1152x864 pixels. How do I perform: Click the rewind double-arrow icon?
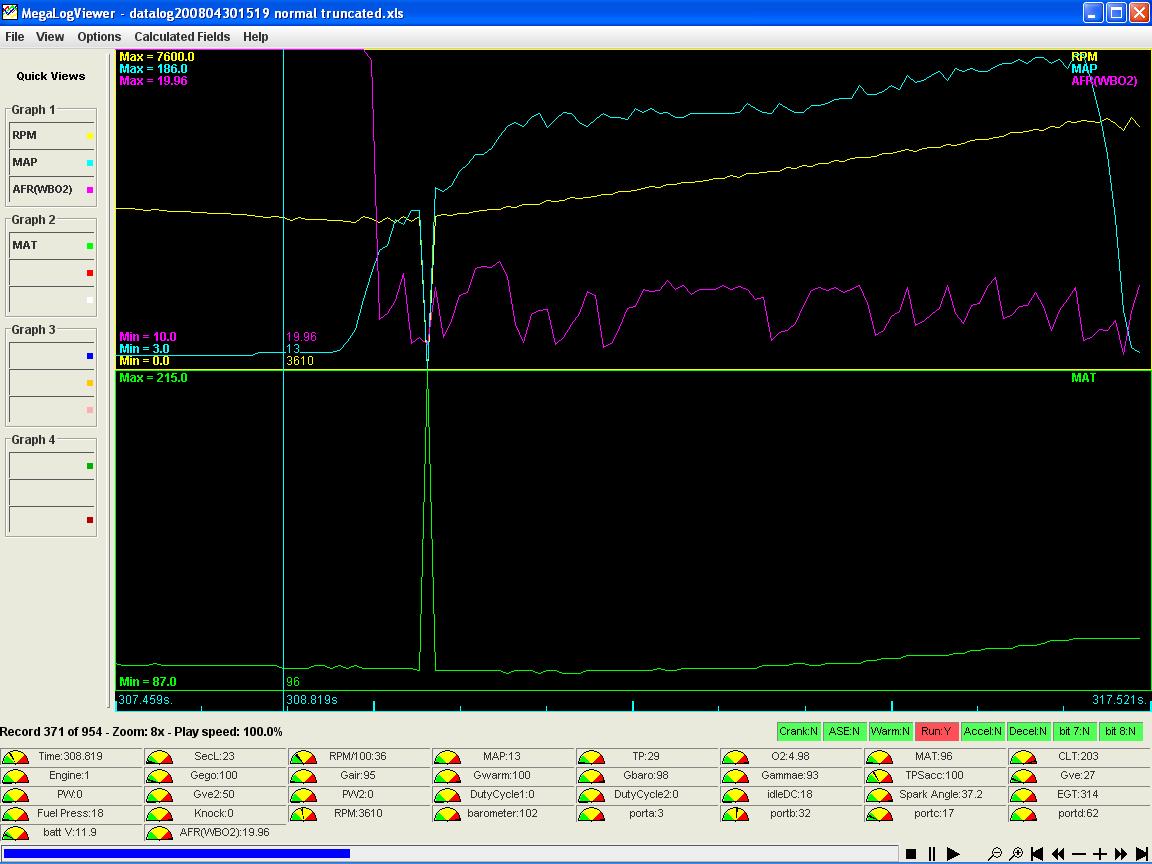[x=1058, y=854]
